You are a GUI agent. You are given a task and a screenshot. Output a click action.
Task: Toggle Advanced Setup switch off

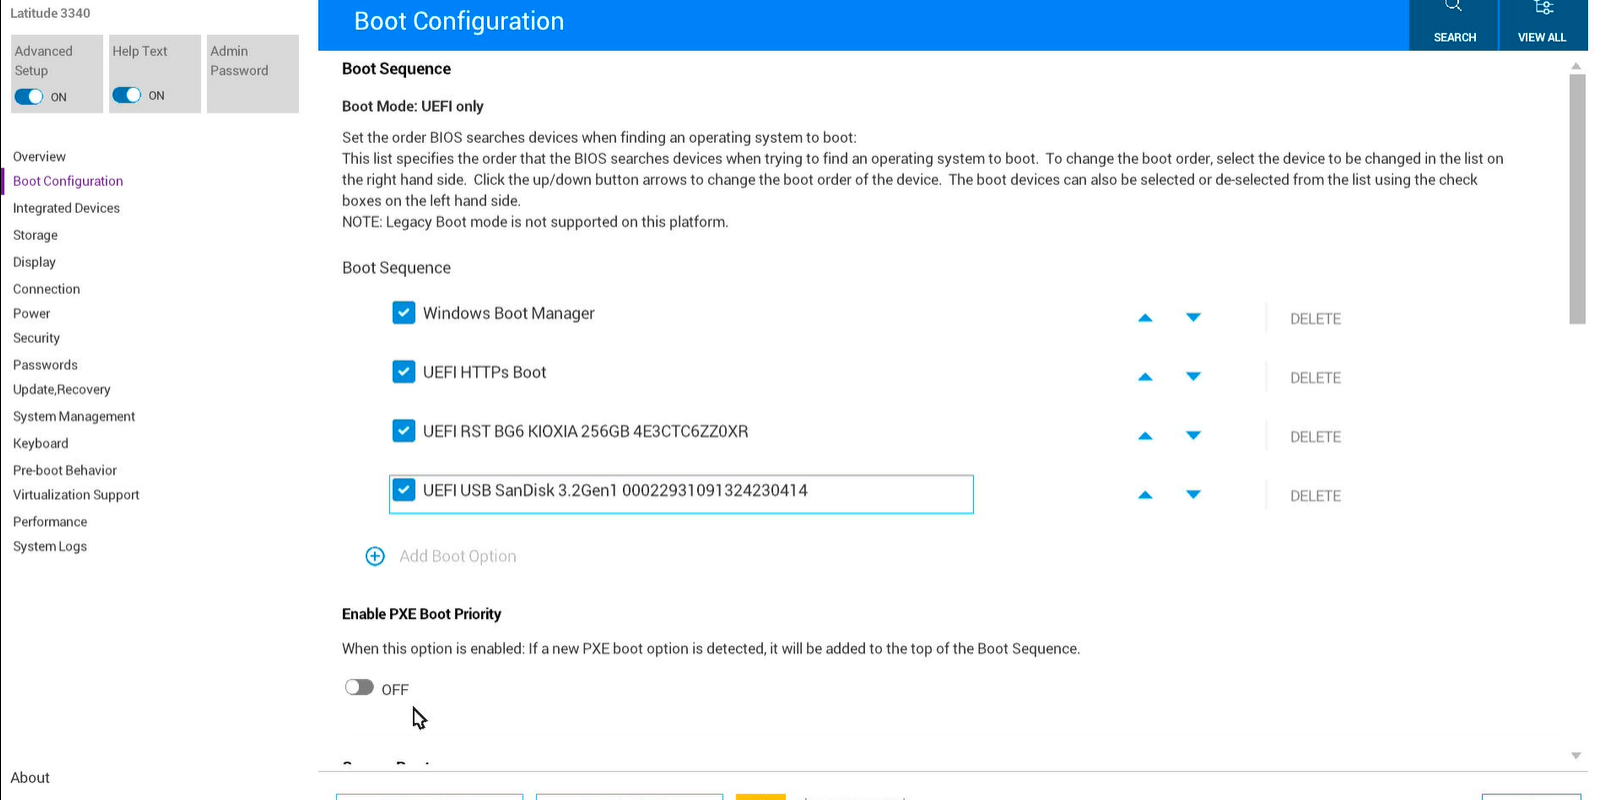(29, 97)
